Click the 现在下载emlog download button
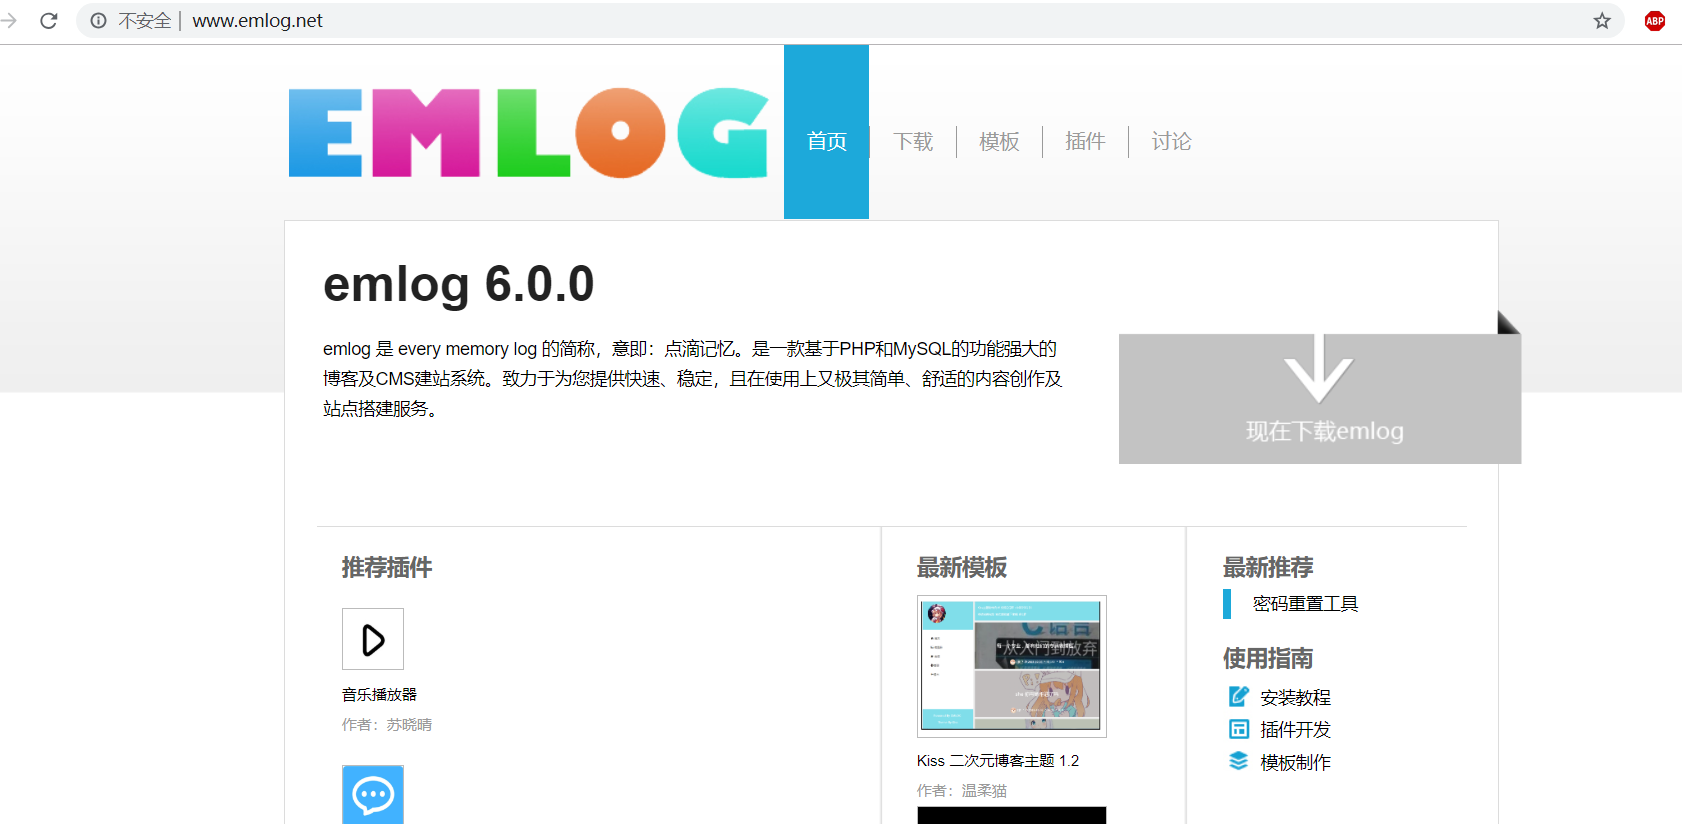The width and height of the screenshot is (1682, 824). (1320, 399)
